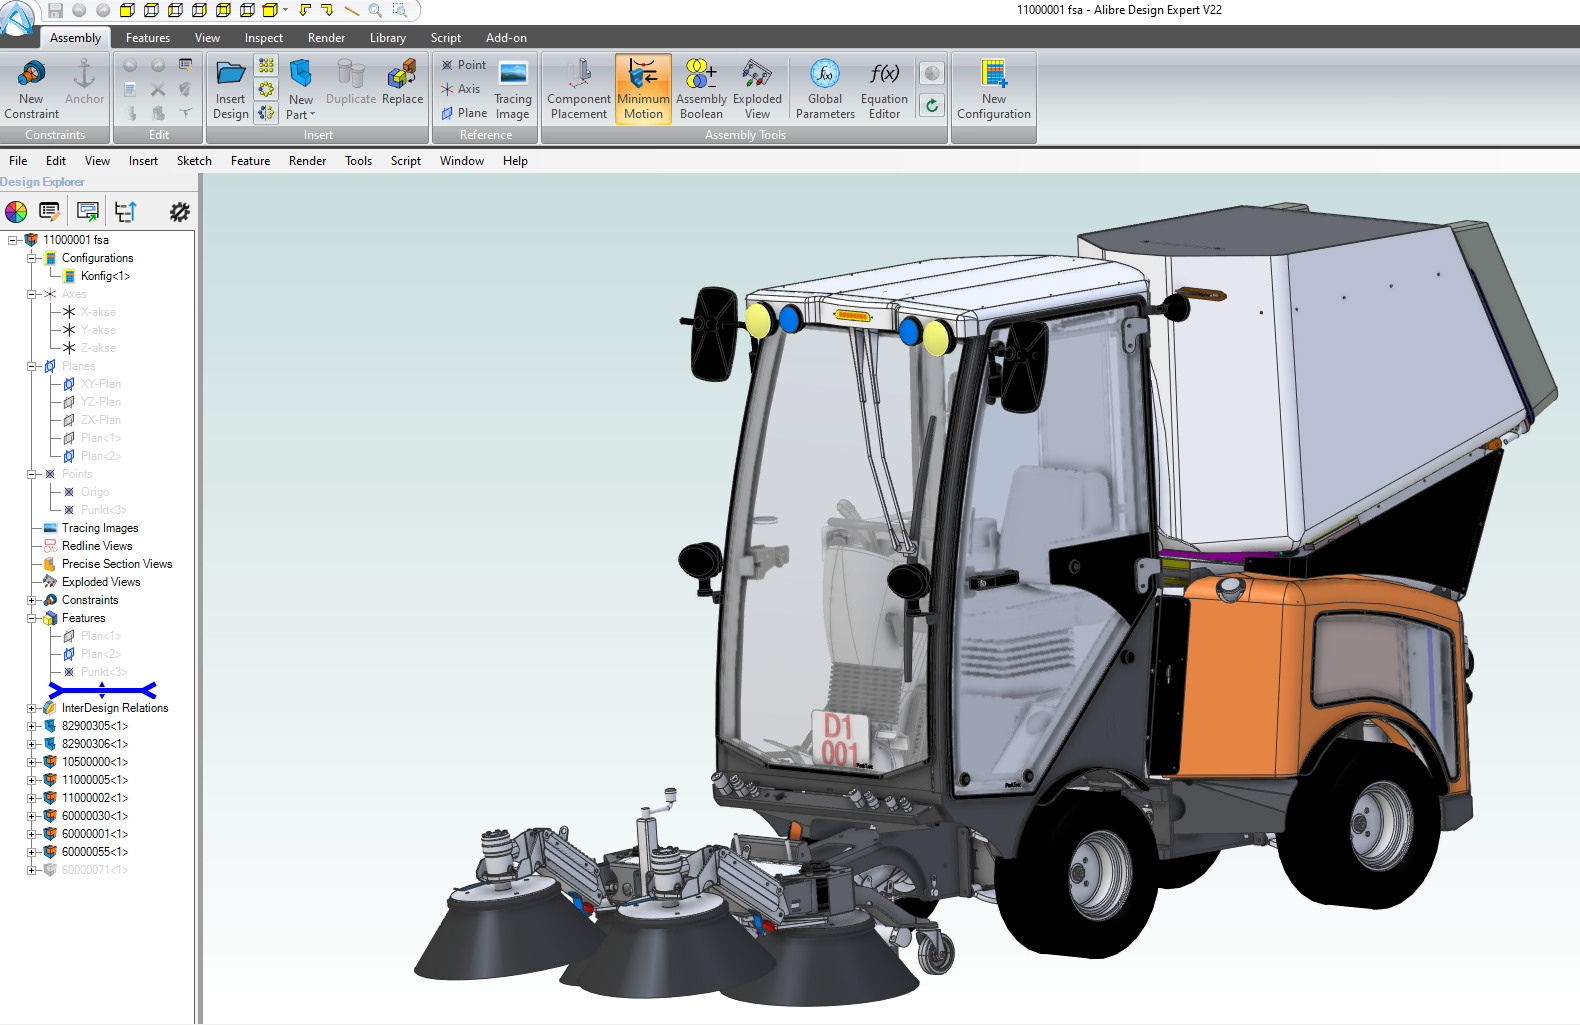Open Global Parameters
The width and height of the screenshot is (1580, 1025).
pos(825,89)
